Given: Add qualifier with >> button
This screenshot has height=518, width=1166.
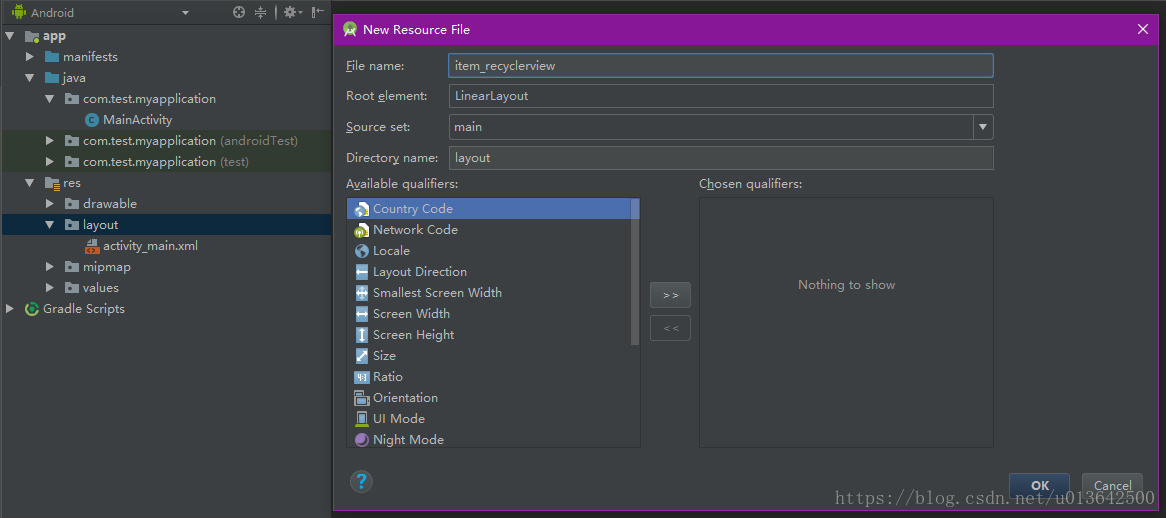Looking at the screenshot, I should [x=670, y=295].
